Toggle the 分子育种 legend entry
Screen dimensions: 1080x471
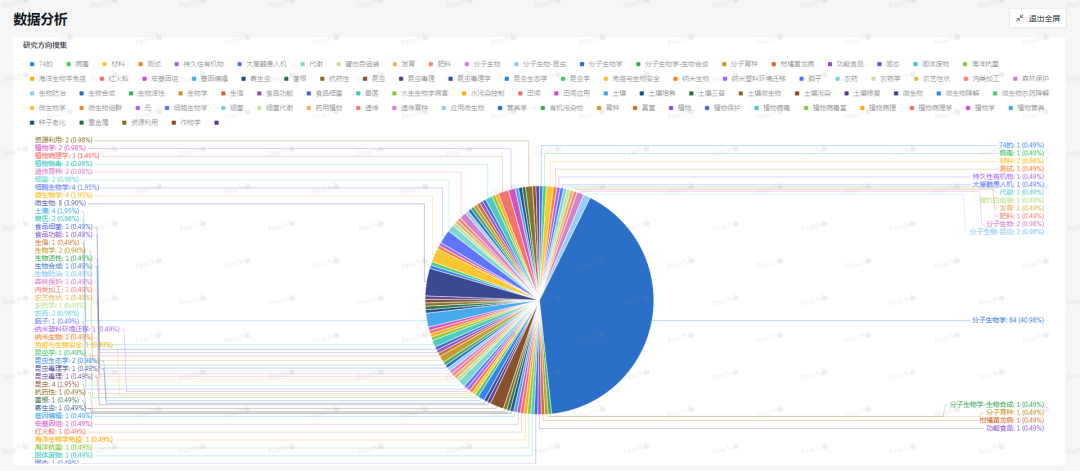point(740,64)
